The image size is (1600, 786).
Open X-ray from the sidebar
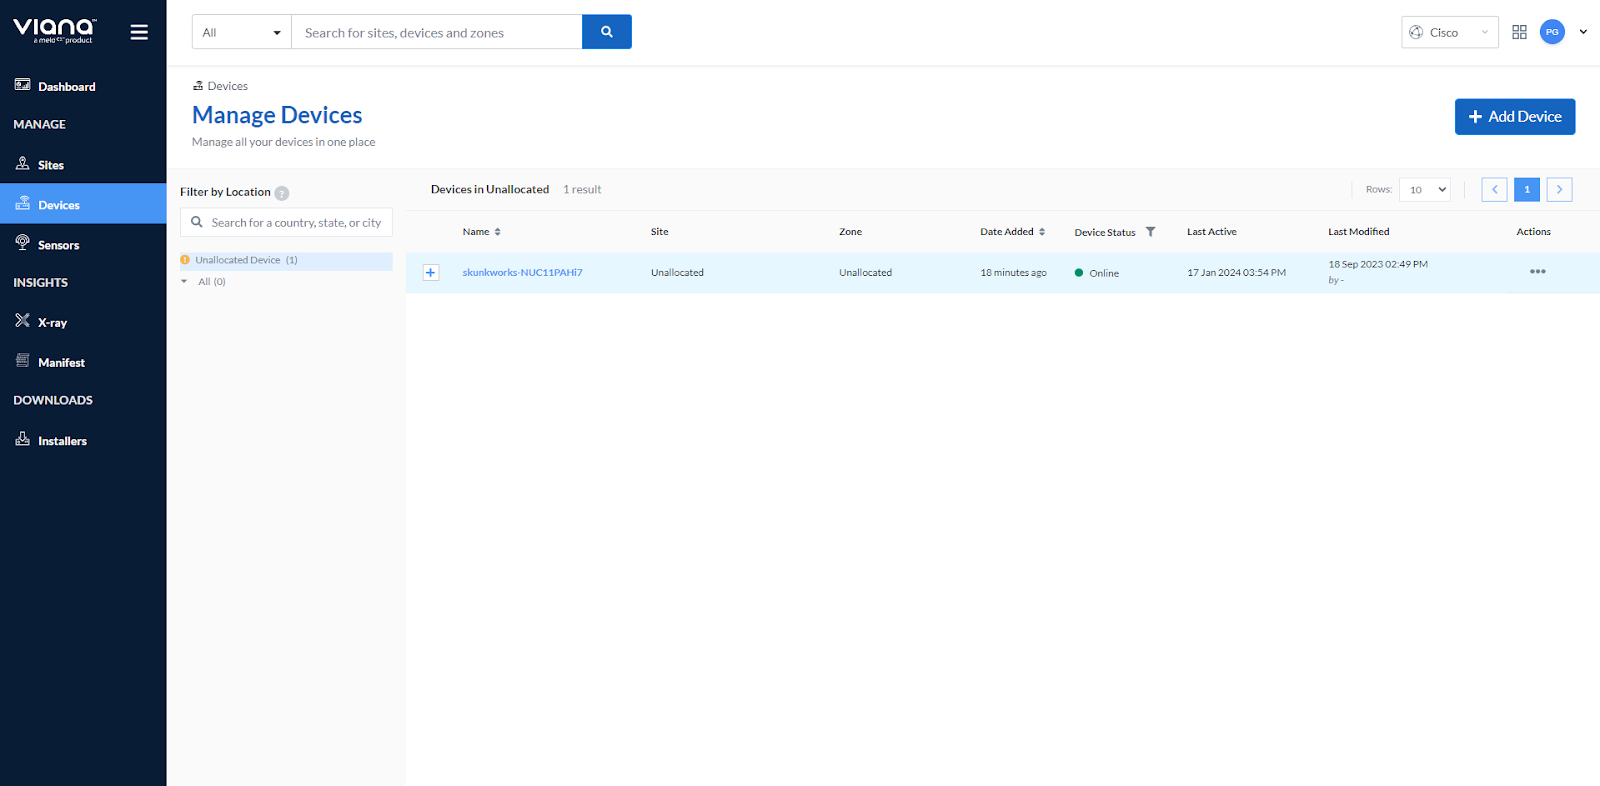coord(52,323)
